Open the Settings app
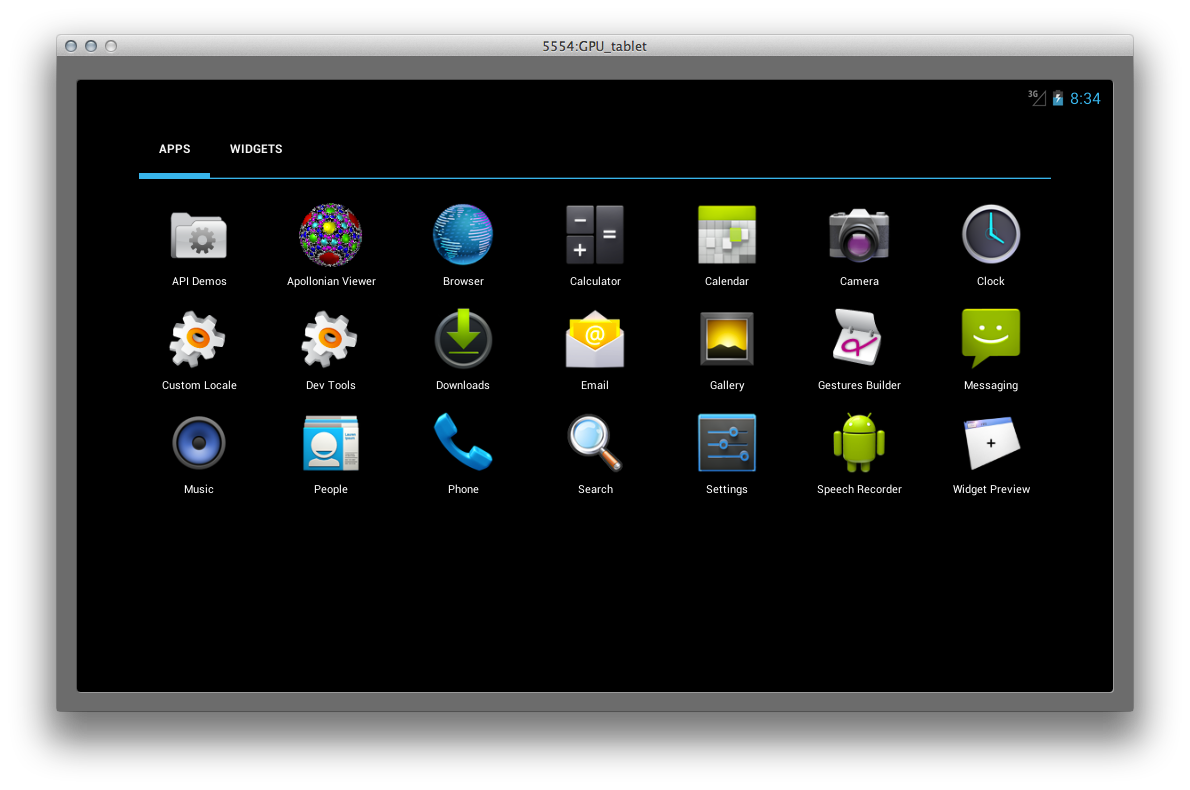The height and width of the screenshot is (790, 1190). [x=727, y=444]
